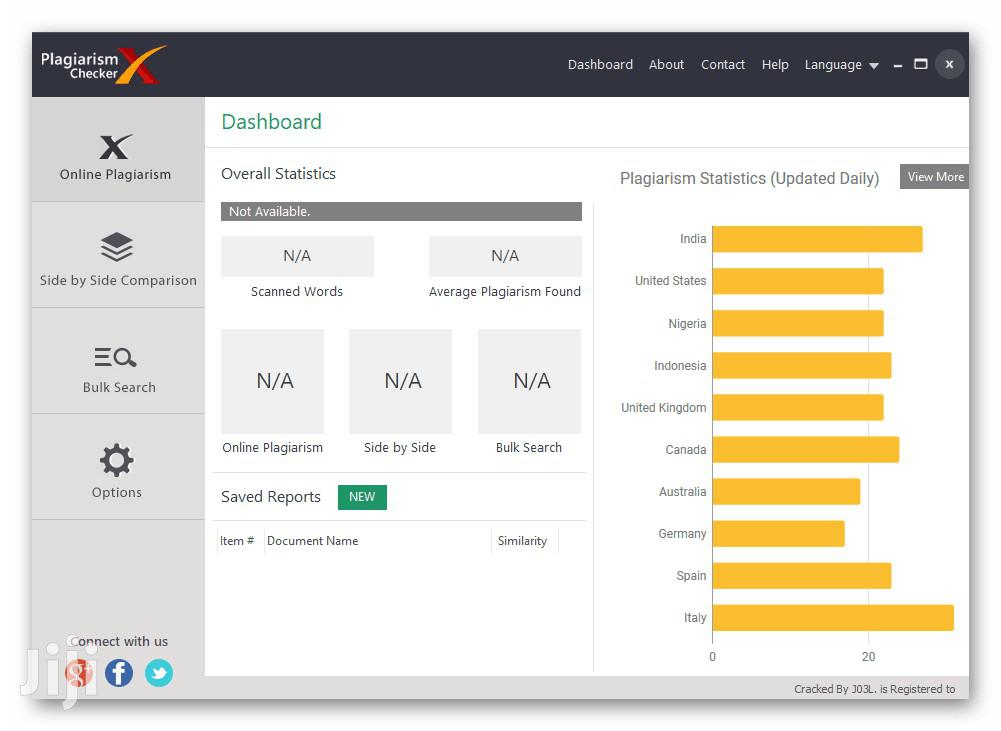Open Side by Side Comparison layers icon
The height and width of the screenshot is (731, 1001).
point(117,247)
